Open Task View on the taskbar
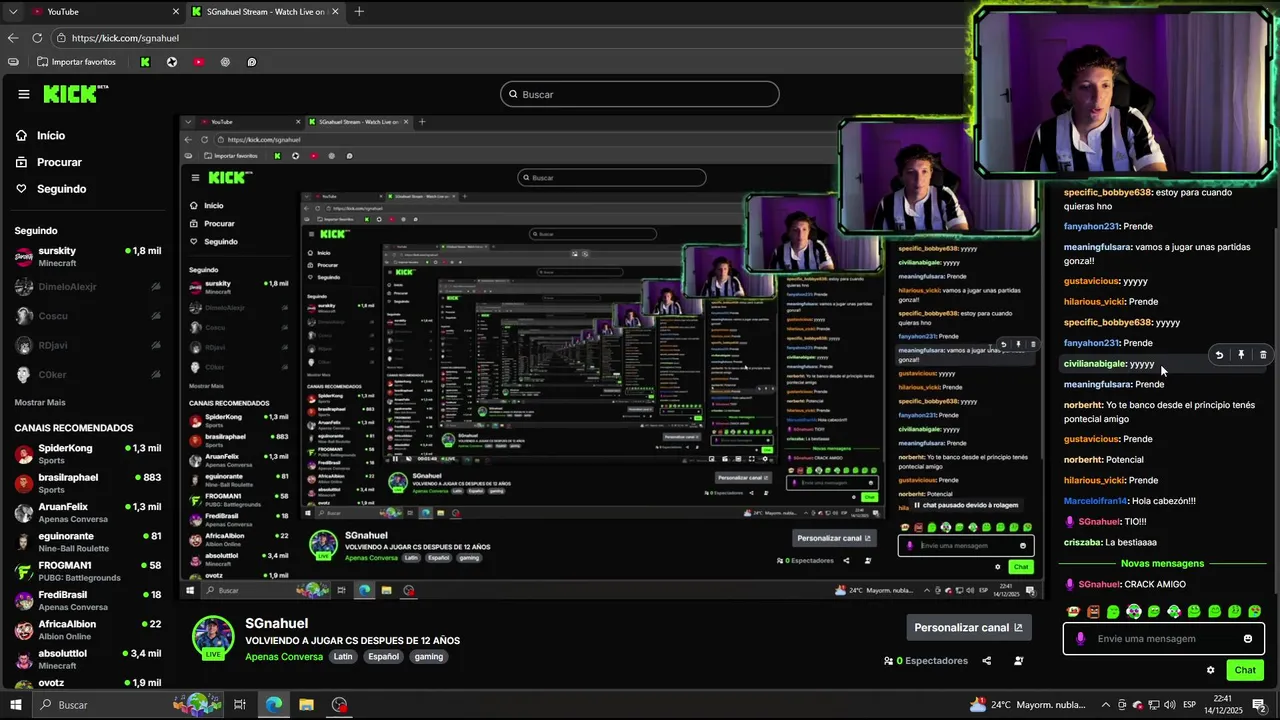Viewport: 1280px width, 720px height. coord(240,705)
